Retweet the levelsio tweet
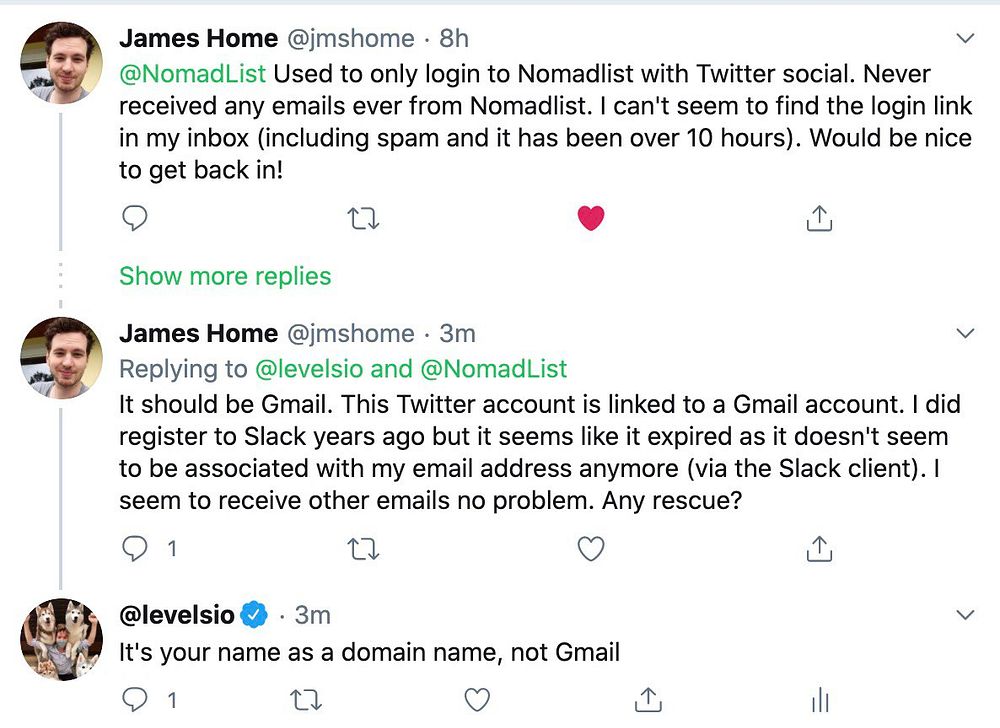Screen dimensions: 1000x728 pyautogui.click(x=306, y=700)
